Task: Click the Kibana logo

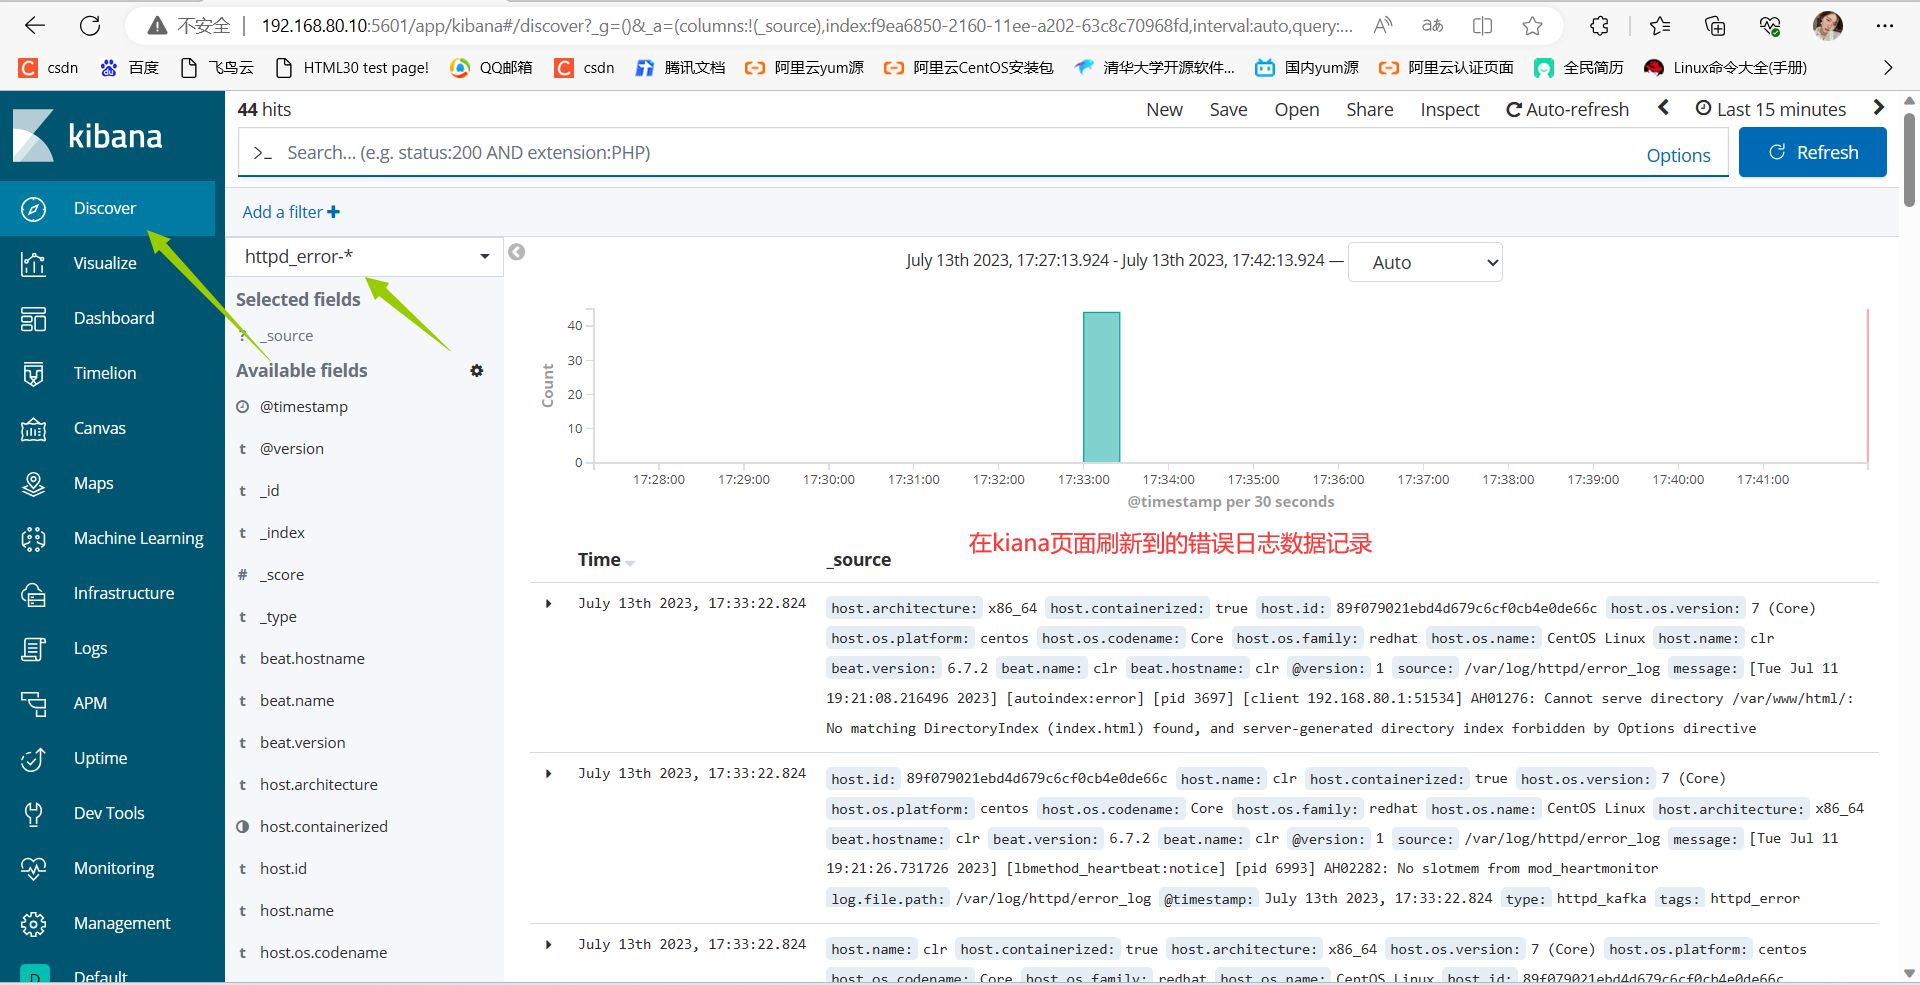Action: tap(88, 135)
